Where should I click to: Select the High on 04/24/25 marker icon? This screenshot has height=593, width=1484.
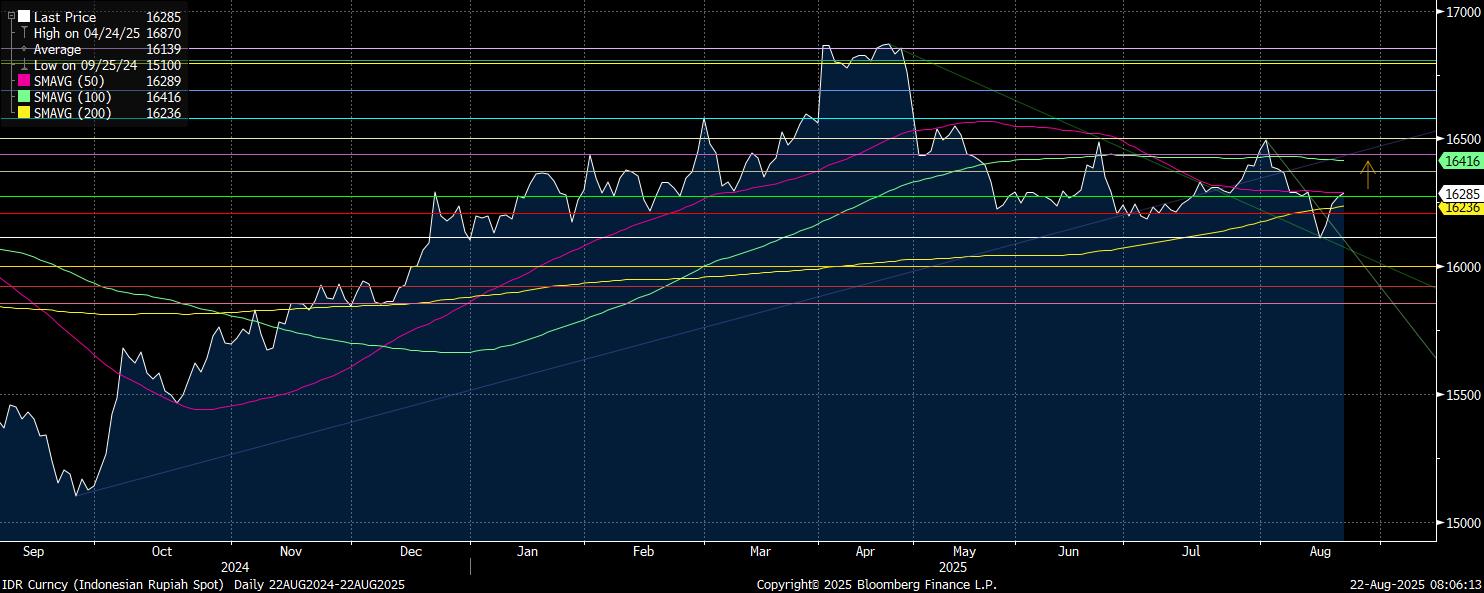click(x=24, y=33)
